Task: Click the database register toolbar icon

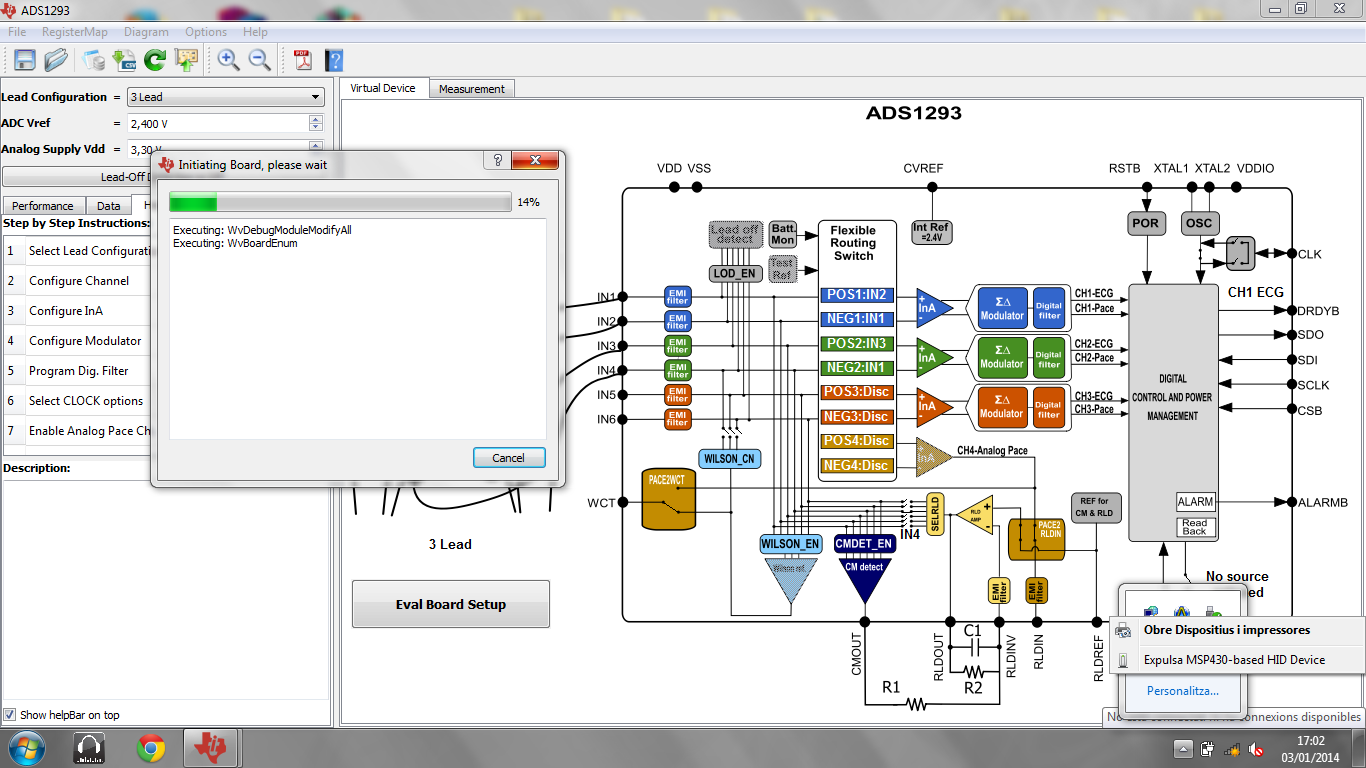Action: [x=94, y=60]
